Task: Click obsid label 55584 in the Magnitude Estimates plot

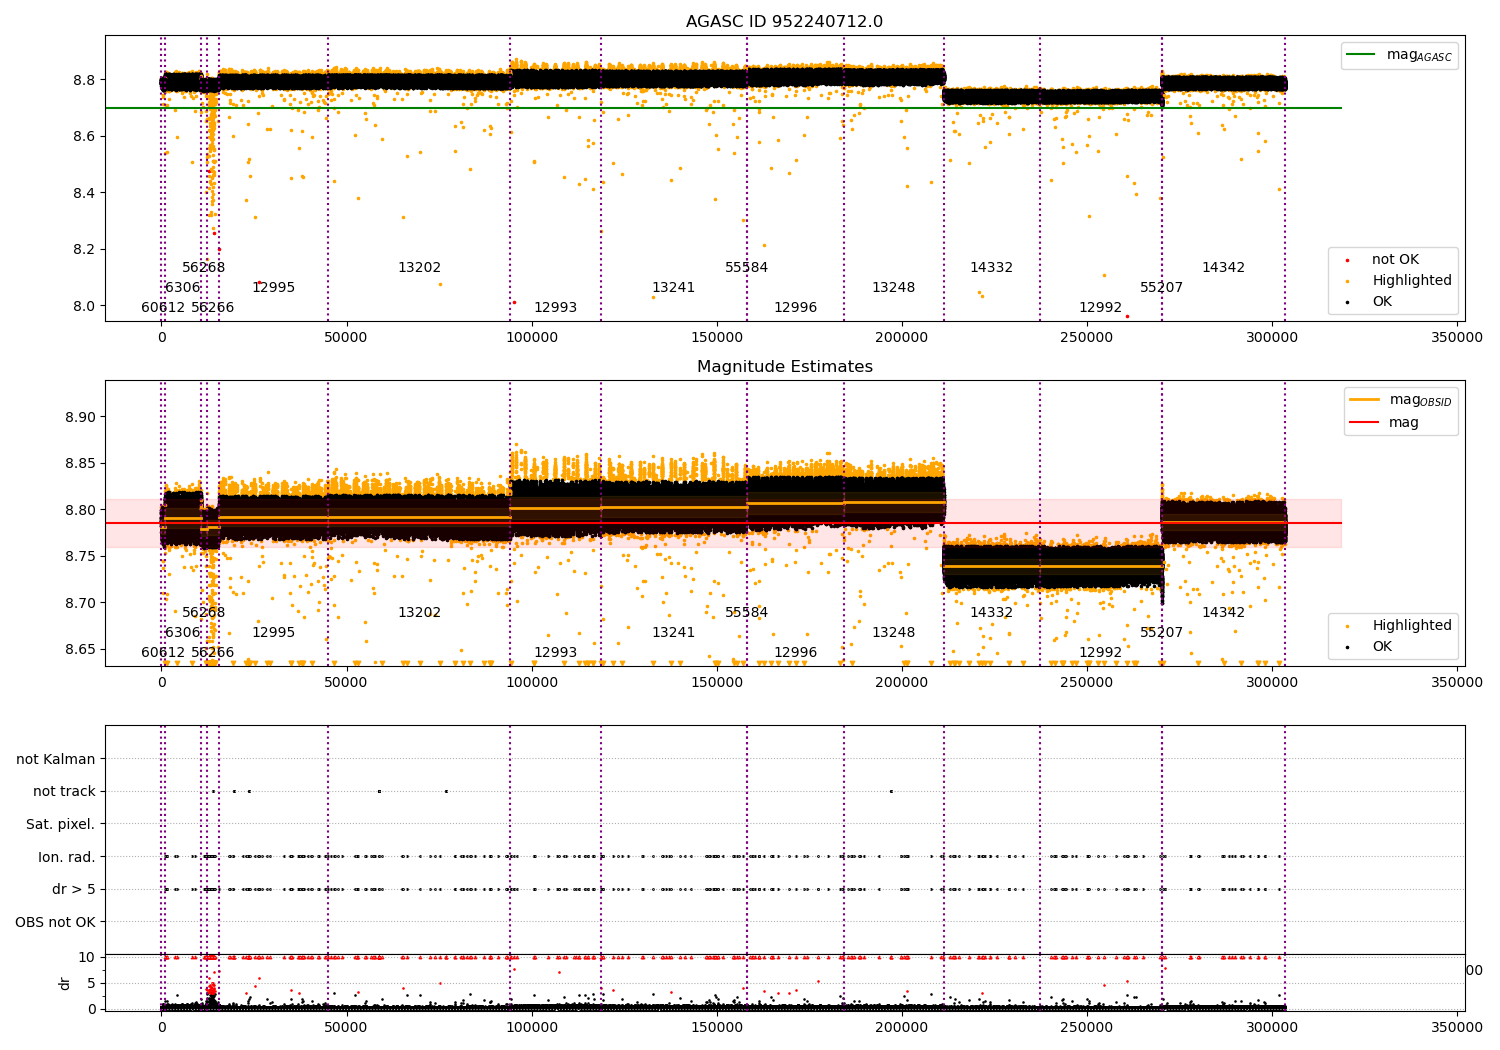Action: coord(747,613)
